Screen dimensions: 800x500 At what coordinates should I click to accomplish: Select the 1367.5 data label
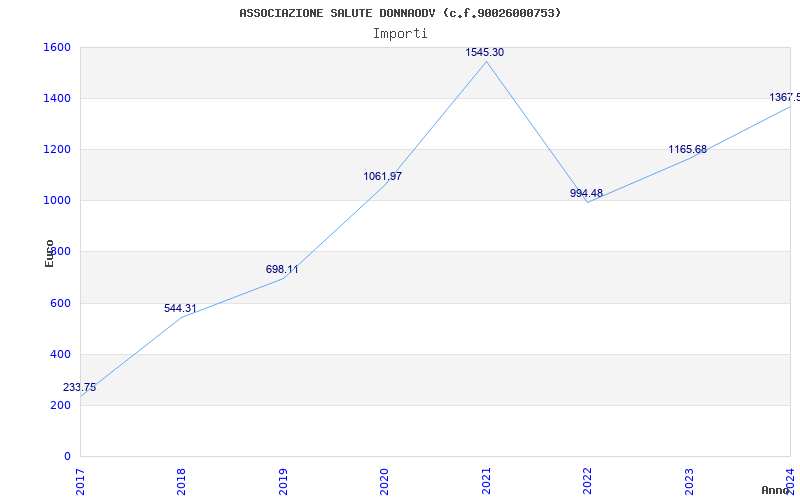(784, 97)
